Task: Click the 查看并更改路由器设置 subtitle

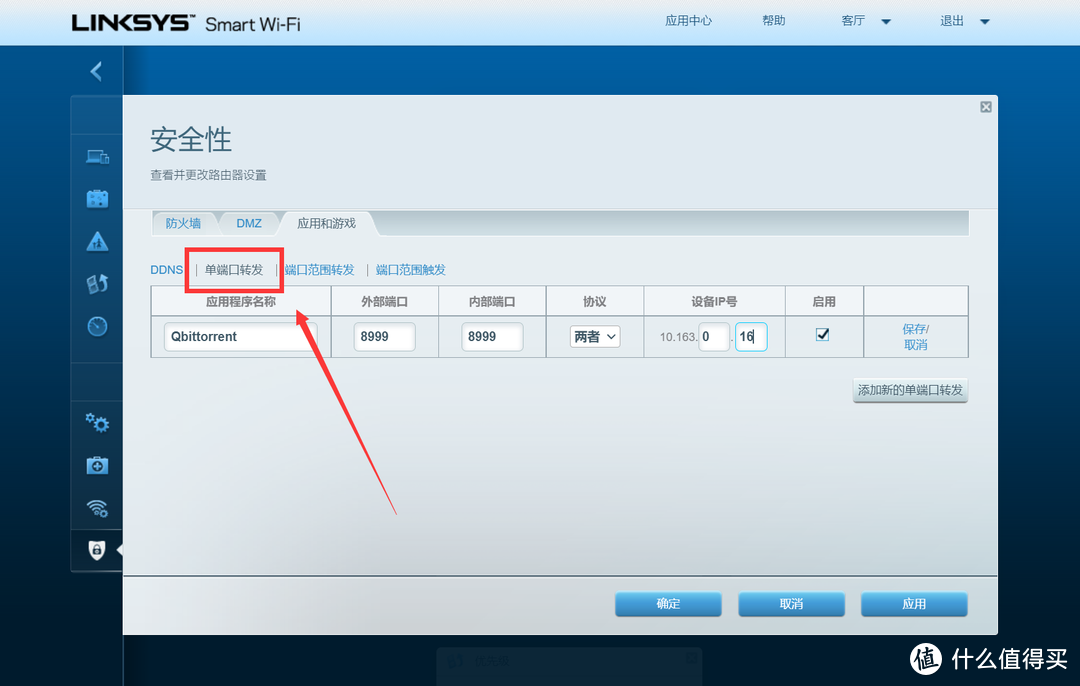Action: coord(209,175)
